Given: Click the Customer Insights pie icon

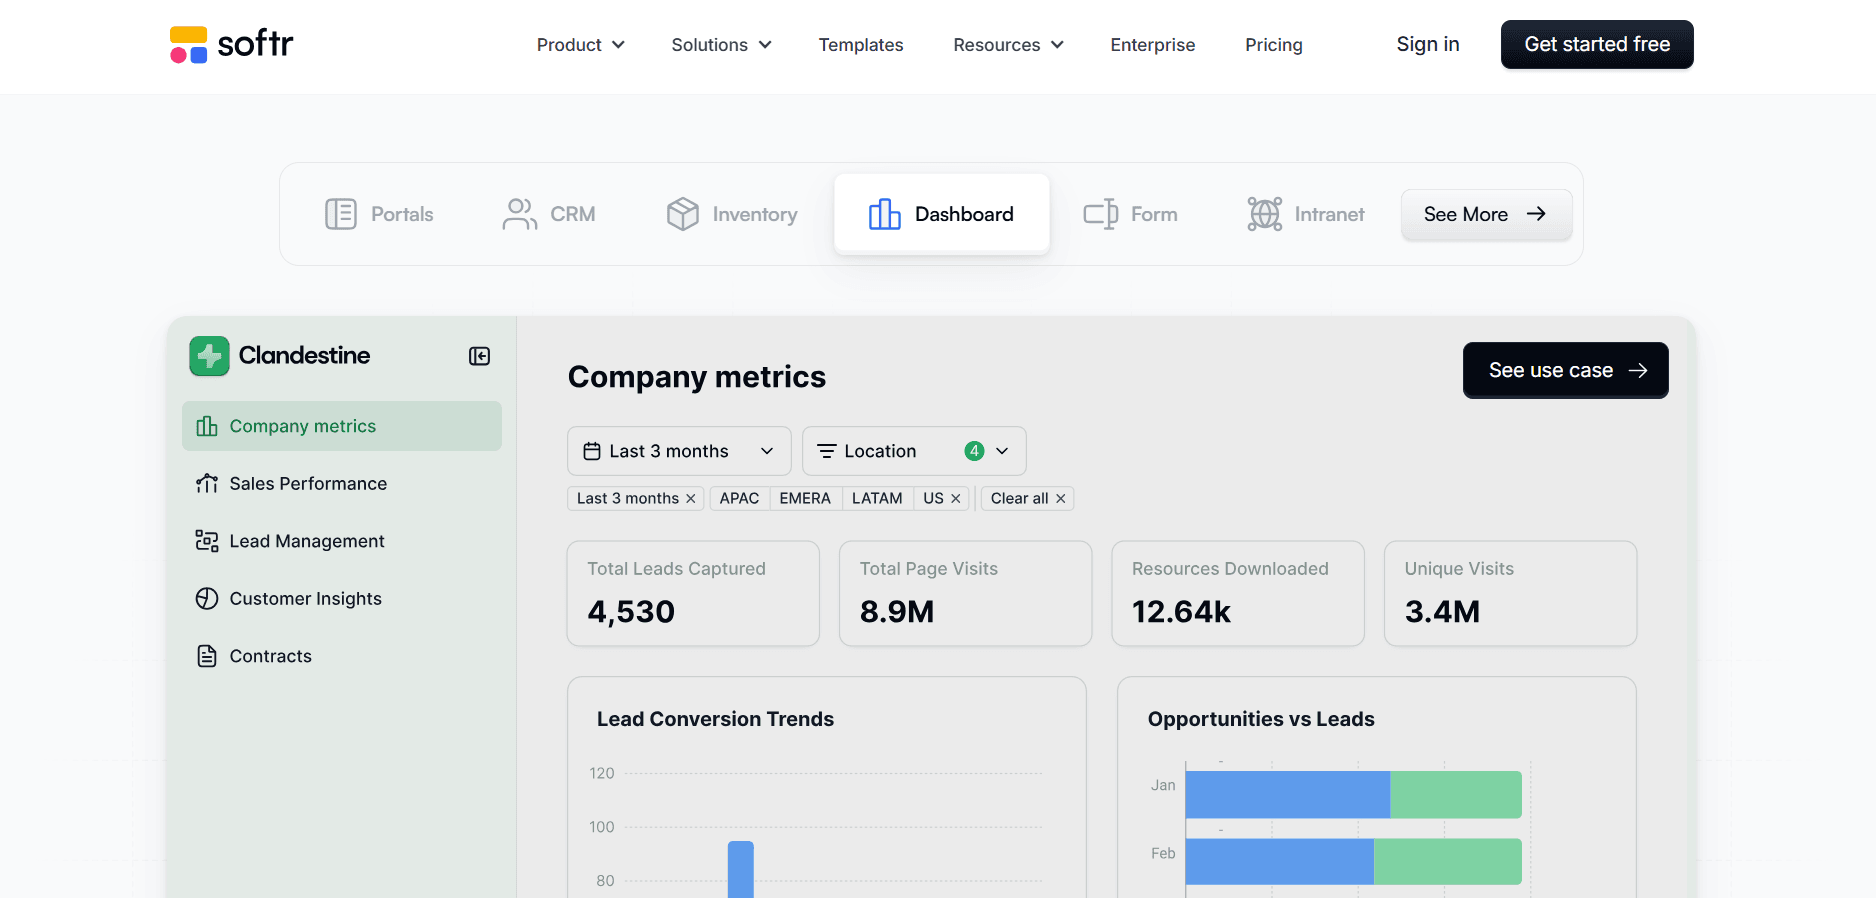Looking at the screenshot, I should click(207, 599).
